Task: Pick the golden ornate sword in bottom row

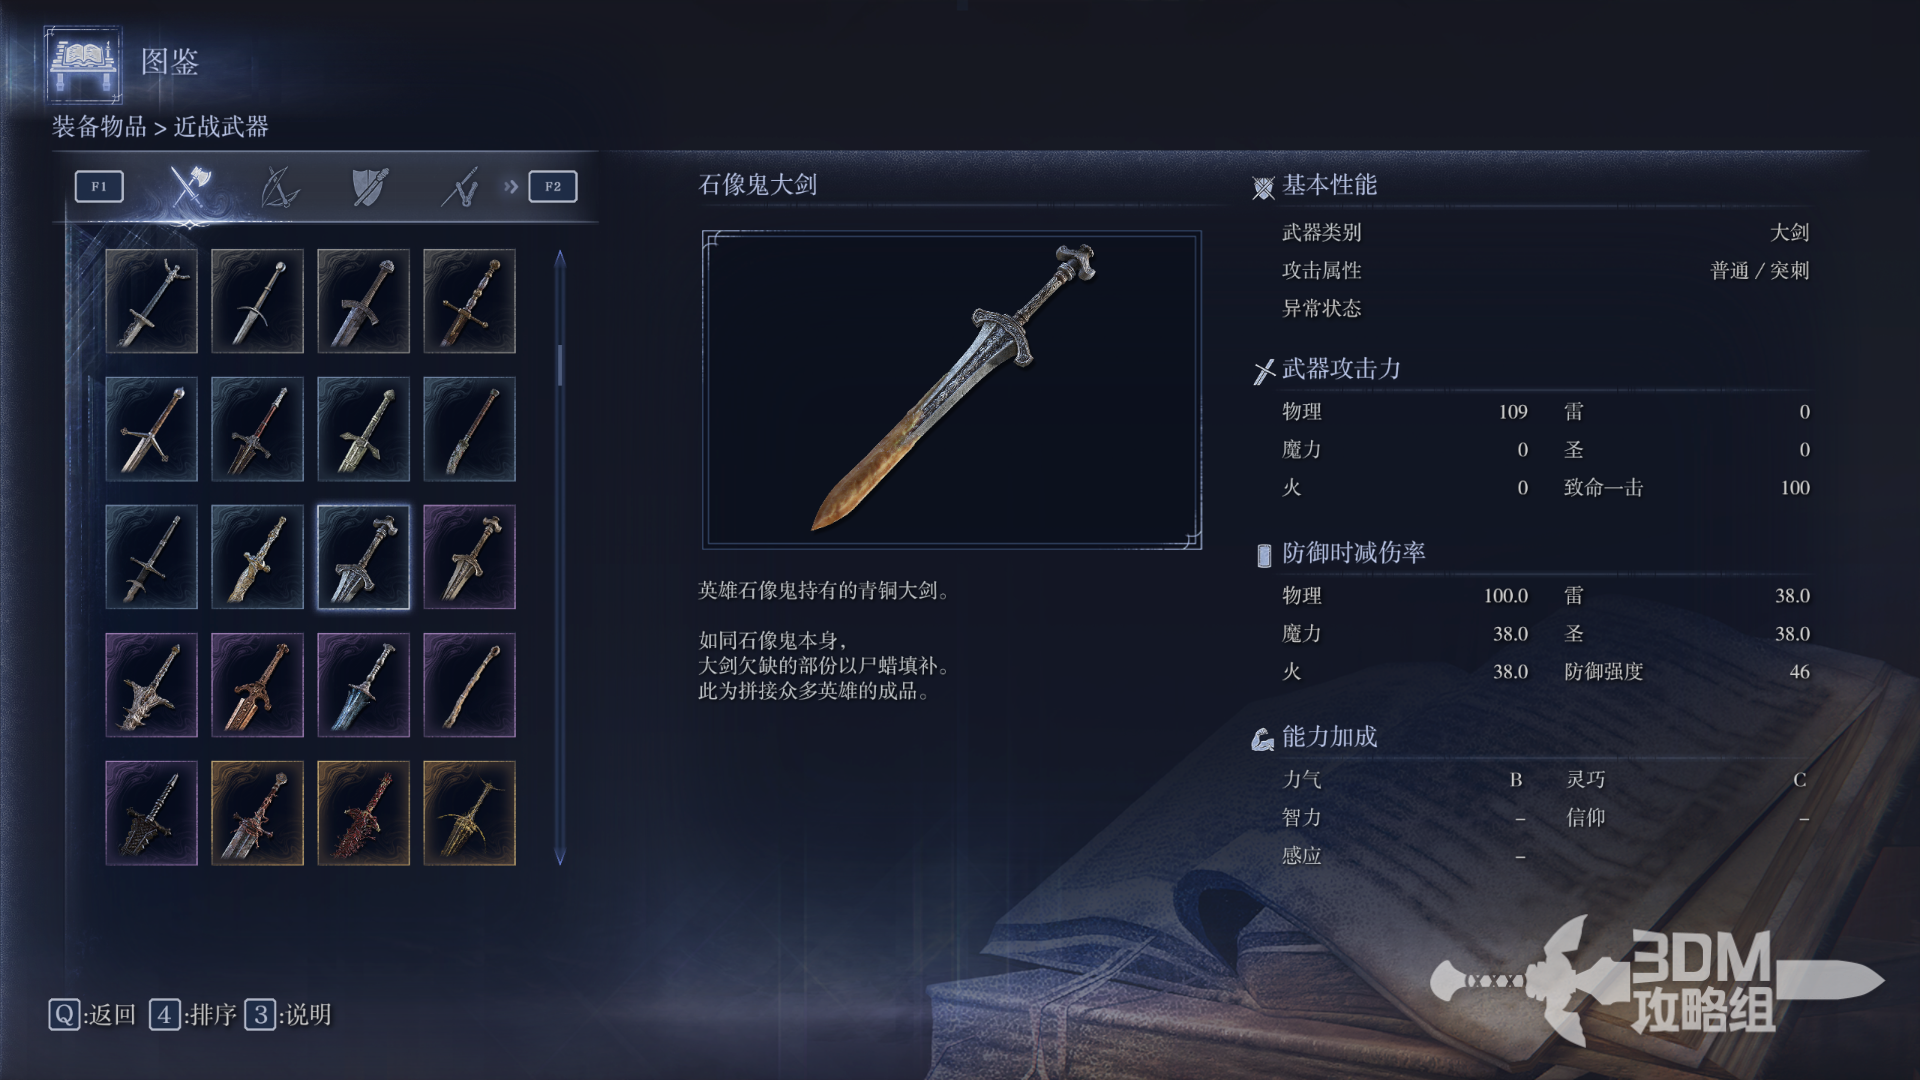Action: [x=469, y=813]
